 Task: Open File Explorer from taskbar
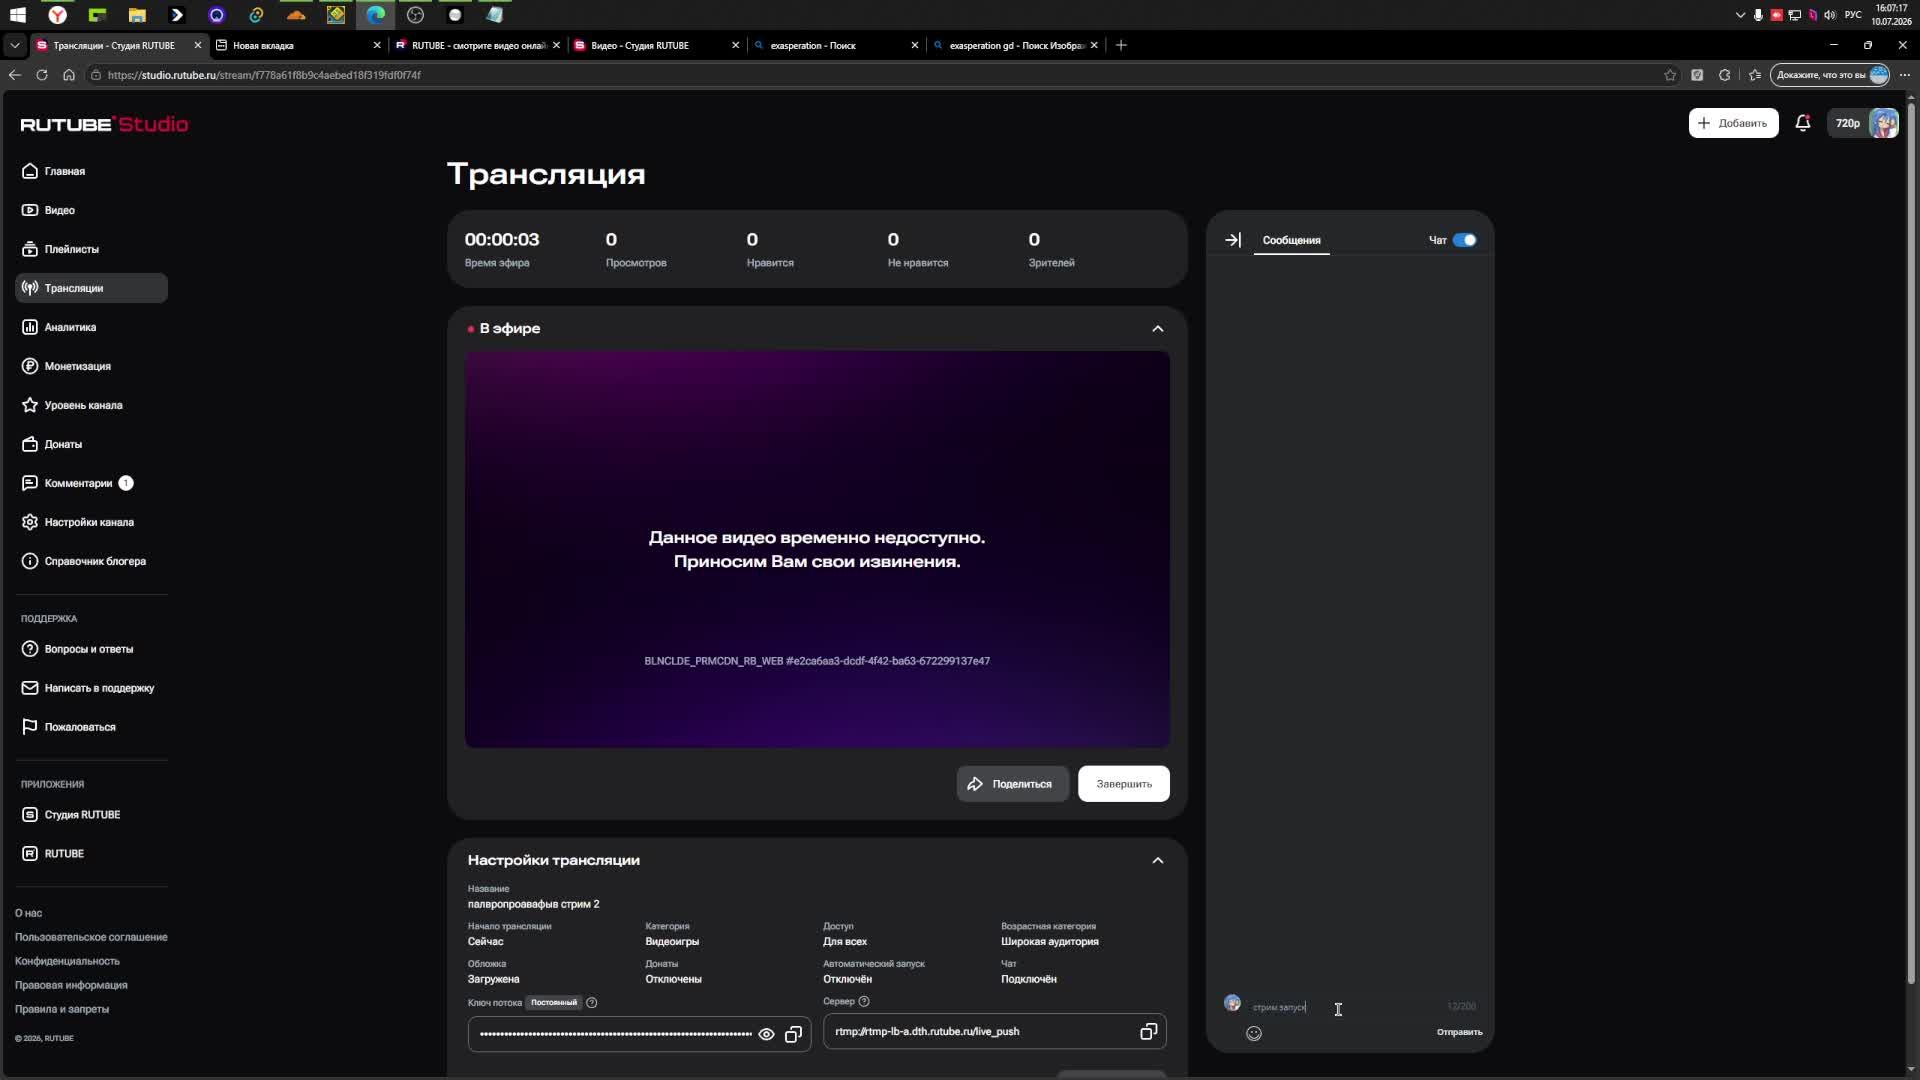click(x=137, y=15)
